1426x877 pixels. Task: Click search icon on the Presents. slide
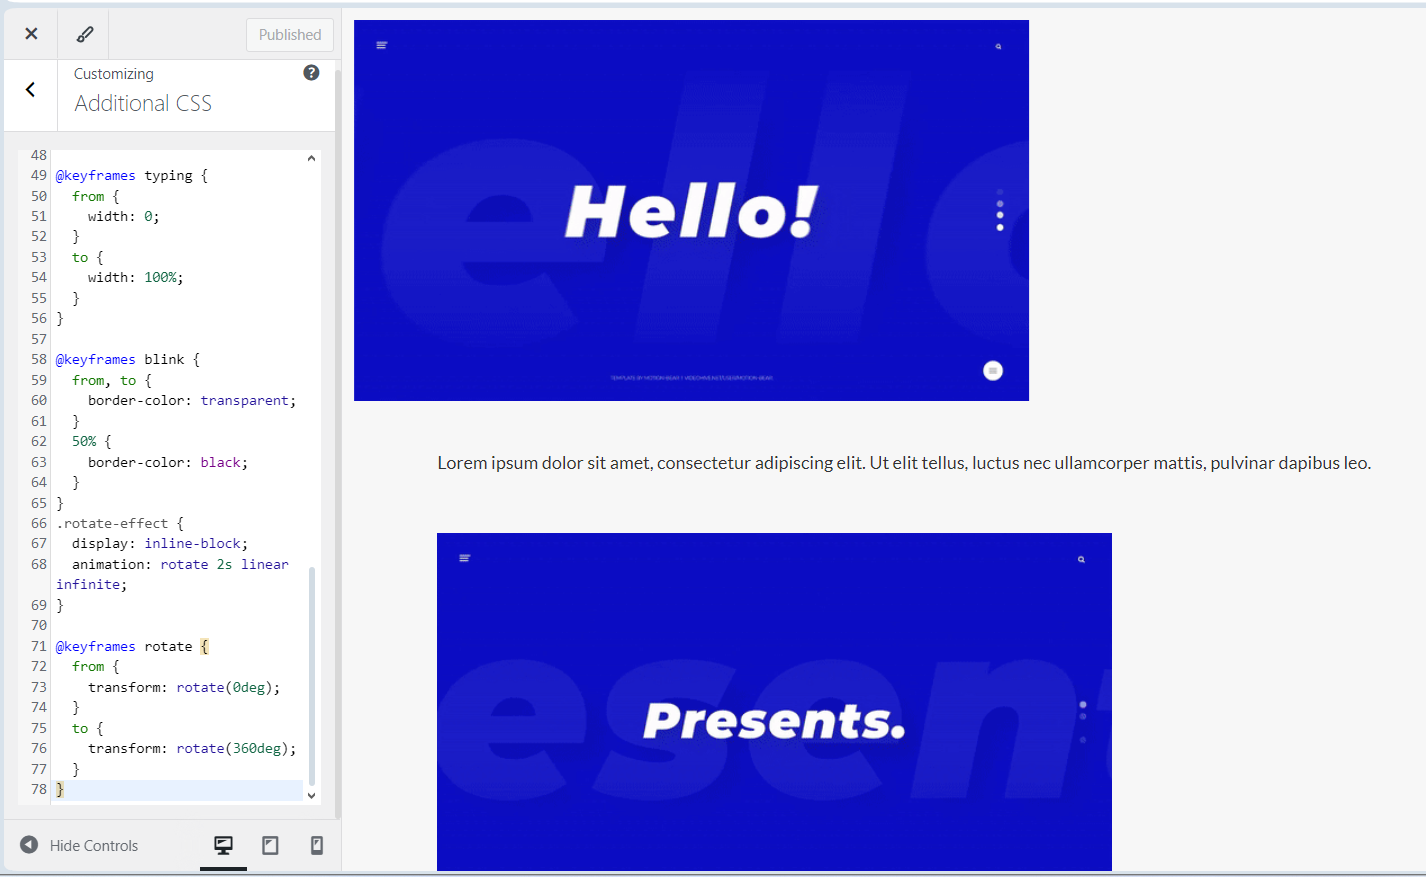point(1081,560)
